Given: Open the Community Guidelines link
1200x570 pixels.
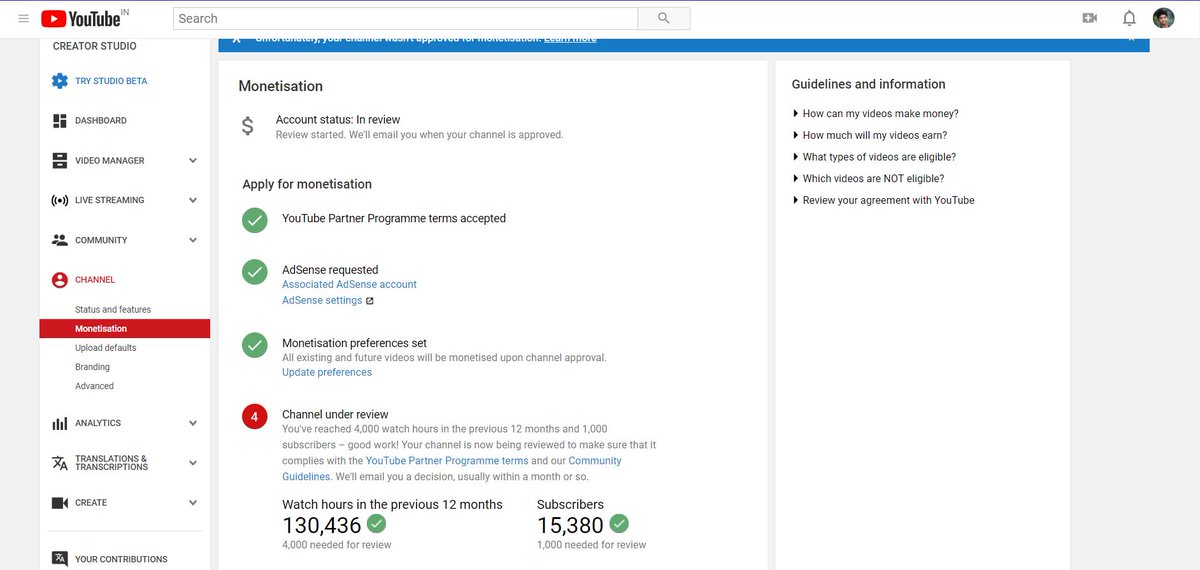Looking at the screenshot, I should point(452,469).
